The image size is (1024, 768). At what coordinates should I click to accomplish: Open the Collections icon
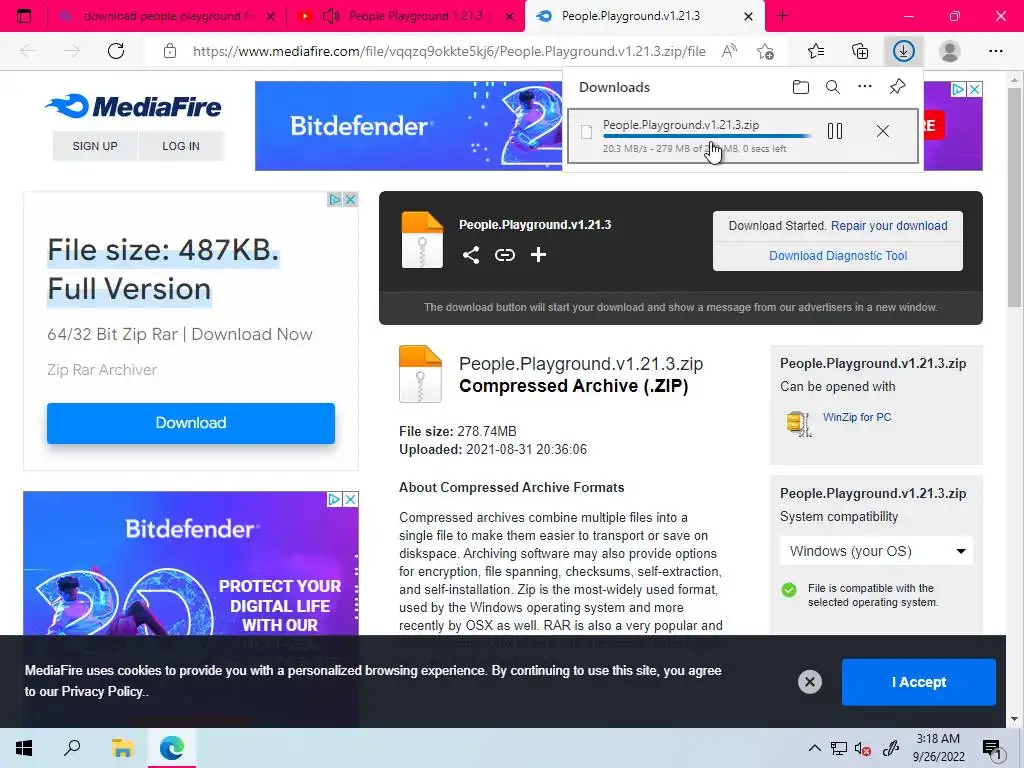point(860,51)
